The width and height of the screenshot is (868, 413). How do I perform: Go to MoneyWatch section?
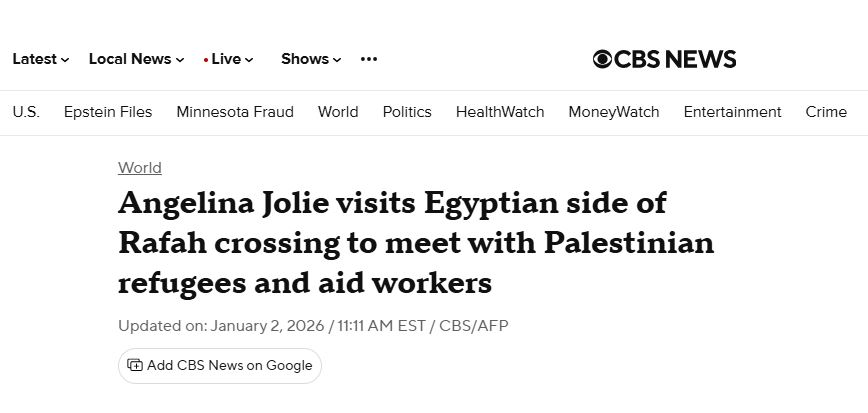pos(614,112)
